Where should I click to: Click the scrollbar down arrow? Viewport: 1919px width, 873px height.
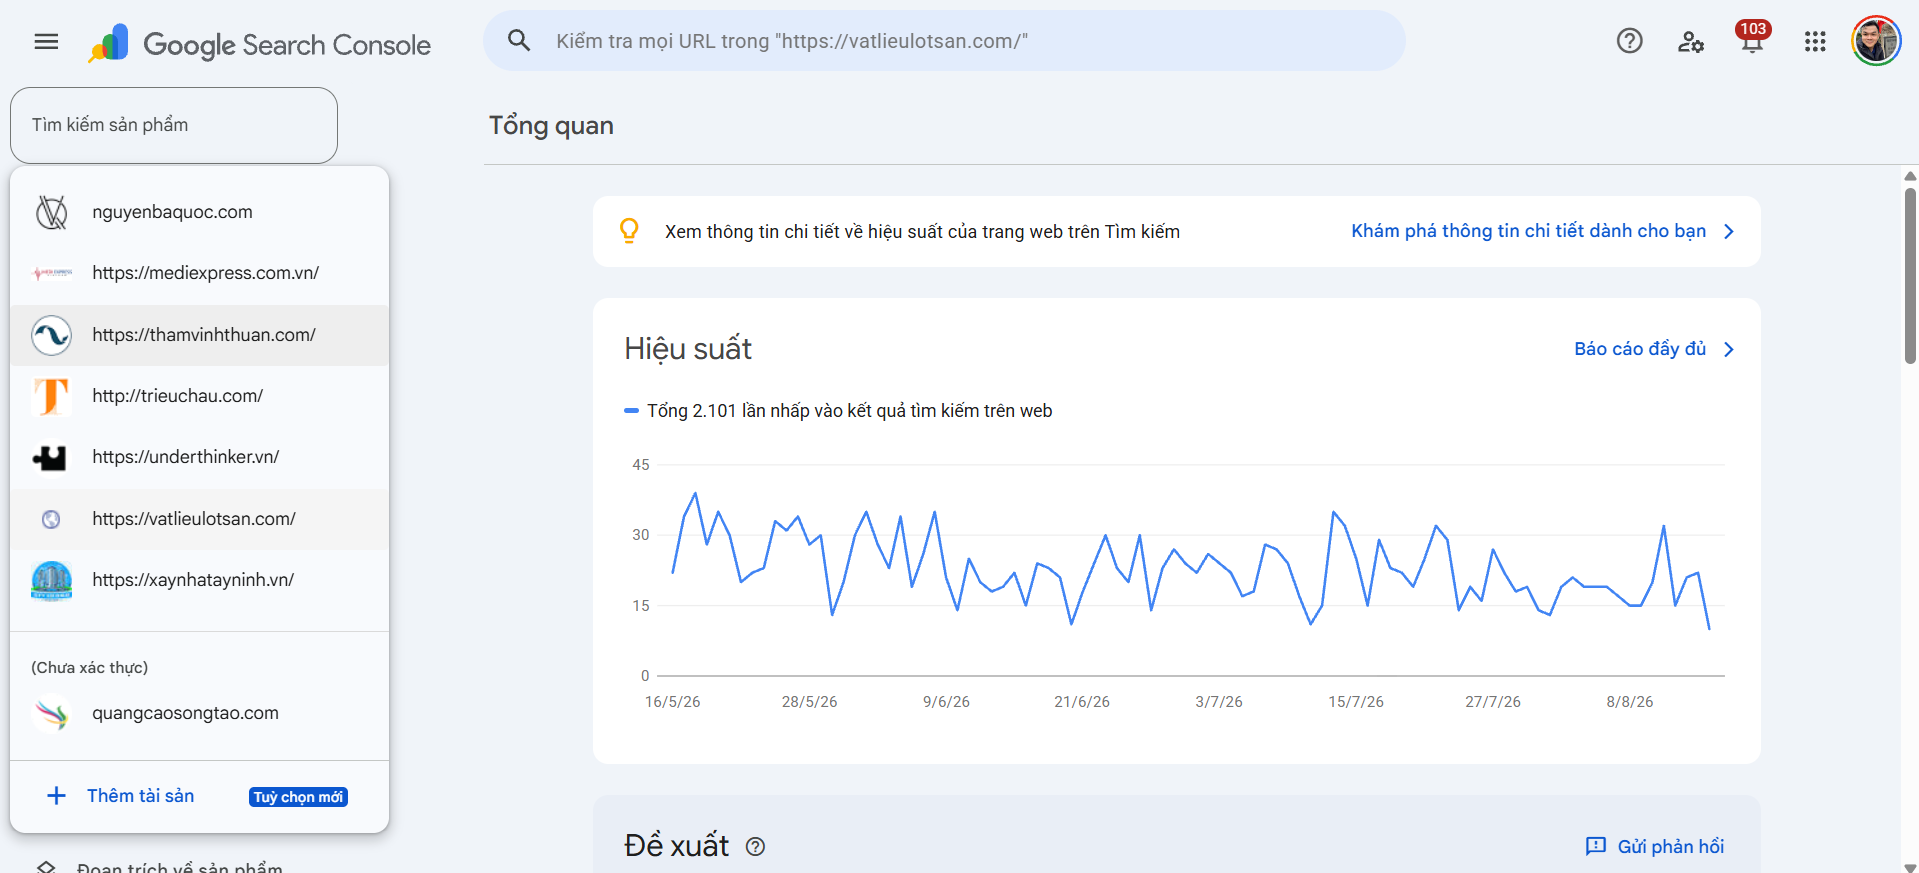[1910, 866]
